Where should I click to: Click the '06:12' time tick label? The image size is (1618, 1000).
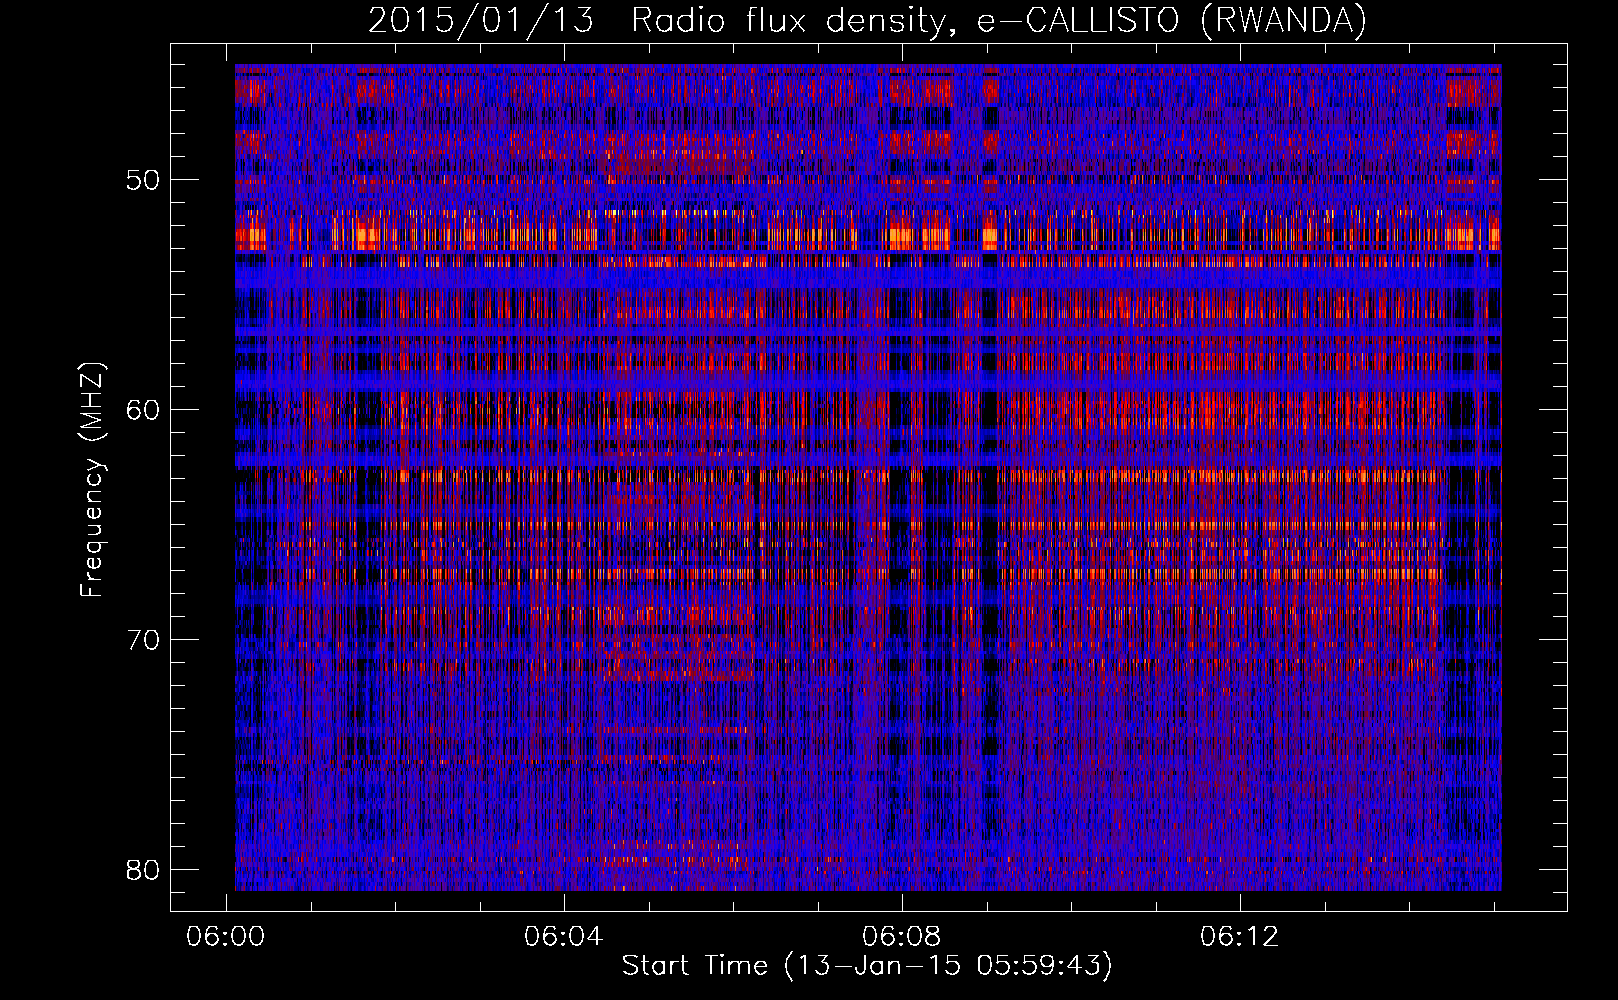(x=1240, y=937)
